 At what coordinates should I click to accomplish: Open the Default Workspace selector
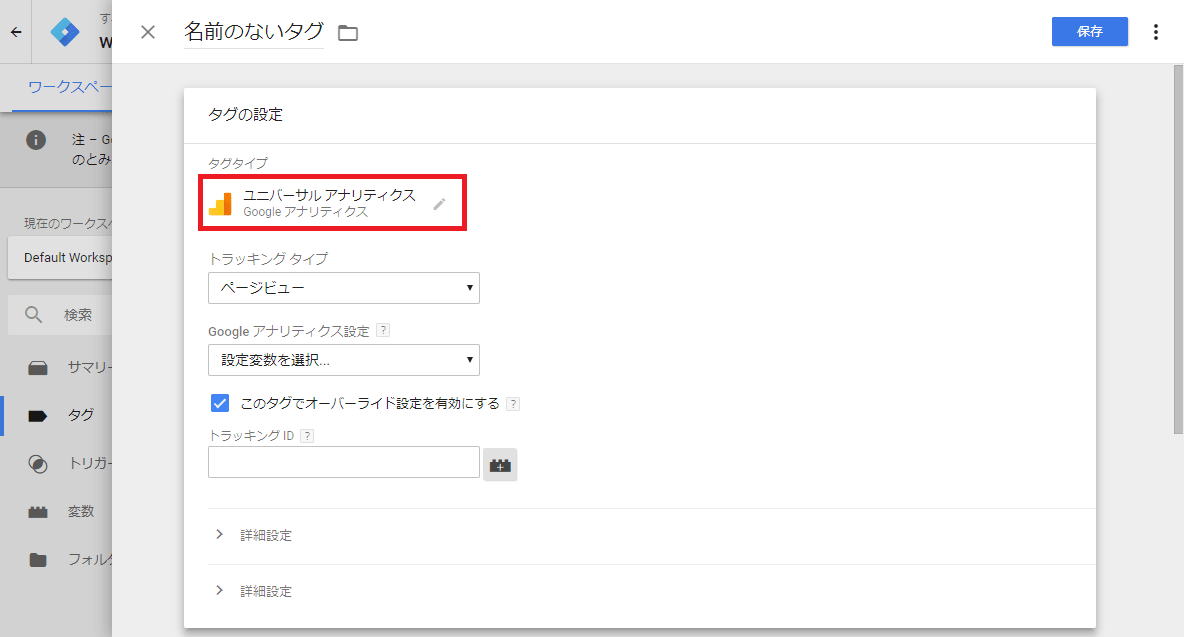coord(60,257)
